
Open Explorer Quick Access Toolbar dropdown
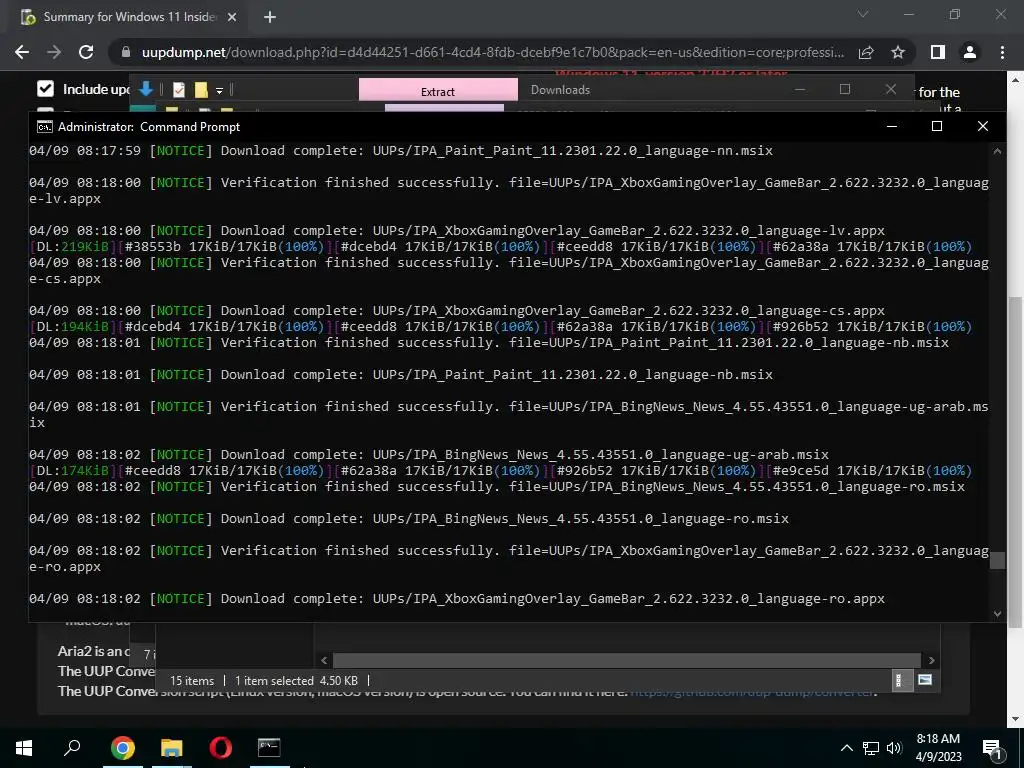click(x=219, y=91)
